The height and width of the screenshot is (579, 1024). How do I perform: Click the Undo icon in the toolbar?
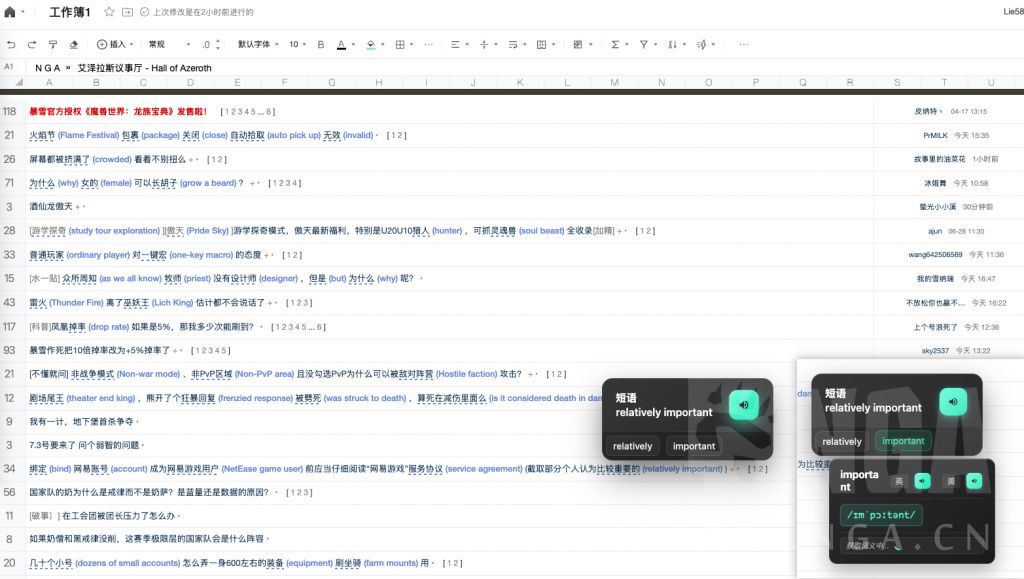pos(11,45)
